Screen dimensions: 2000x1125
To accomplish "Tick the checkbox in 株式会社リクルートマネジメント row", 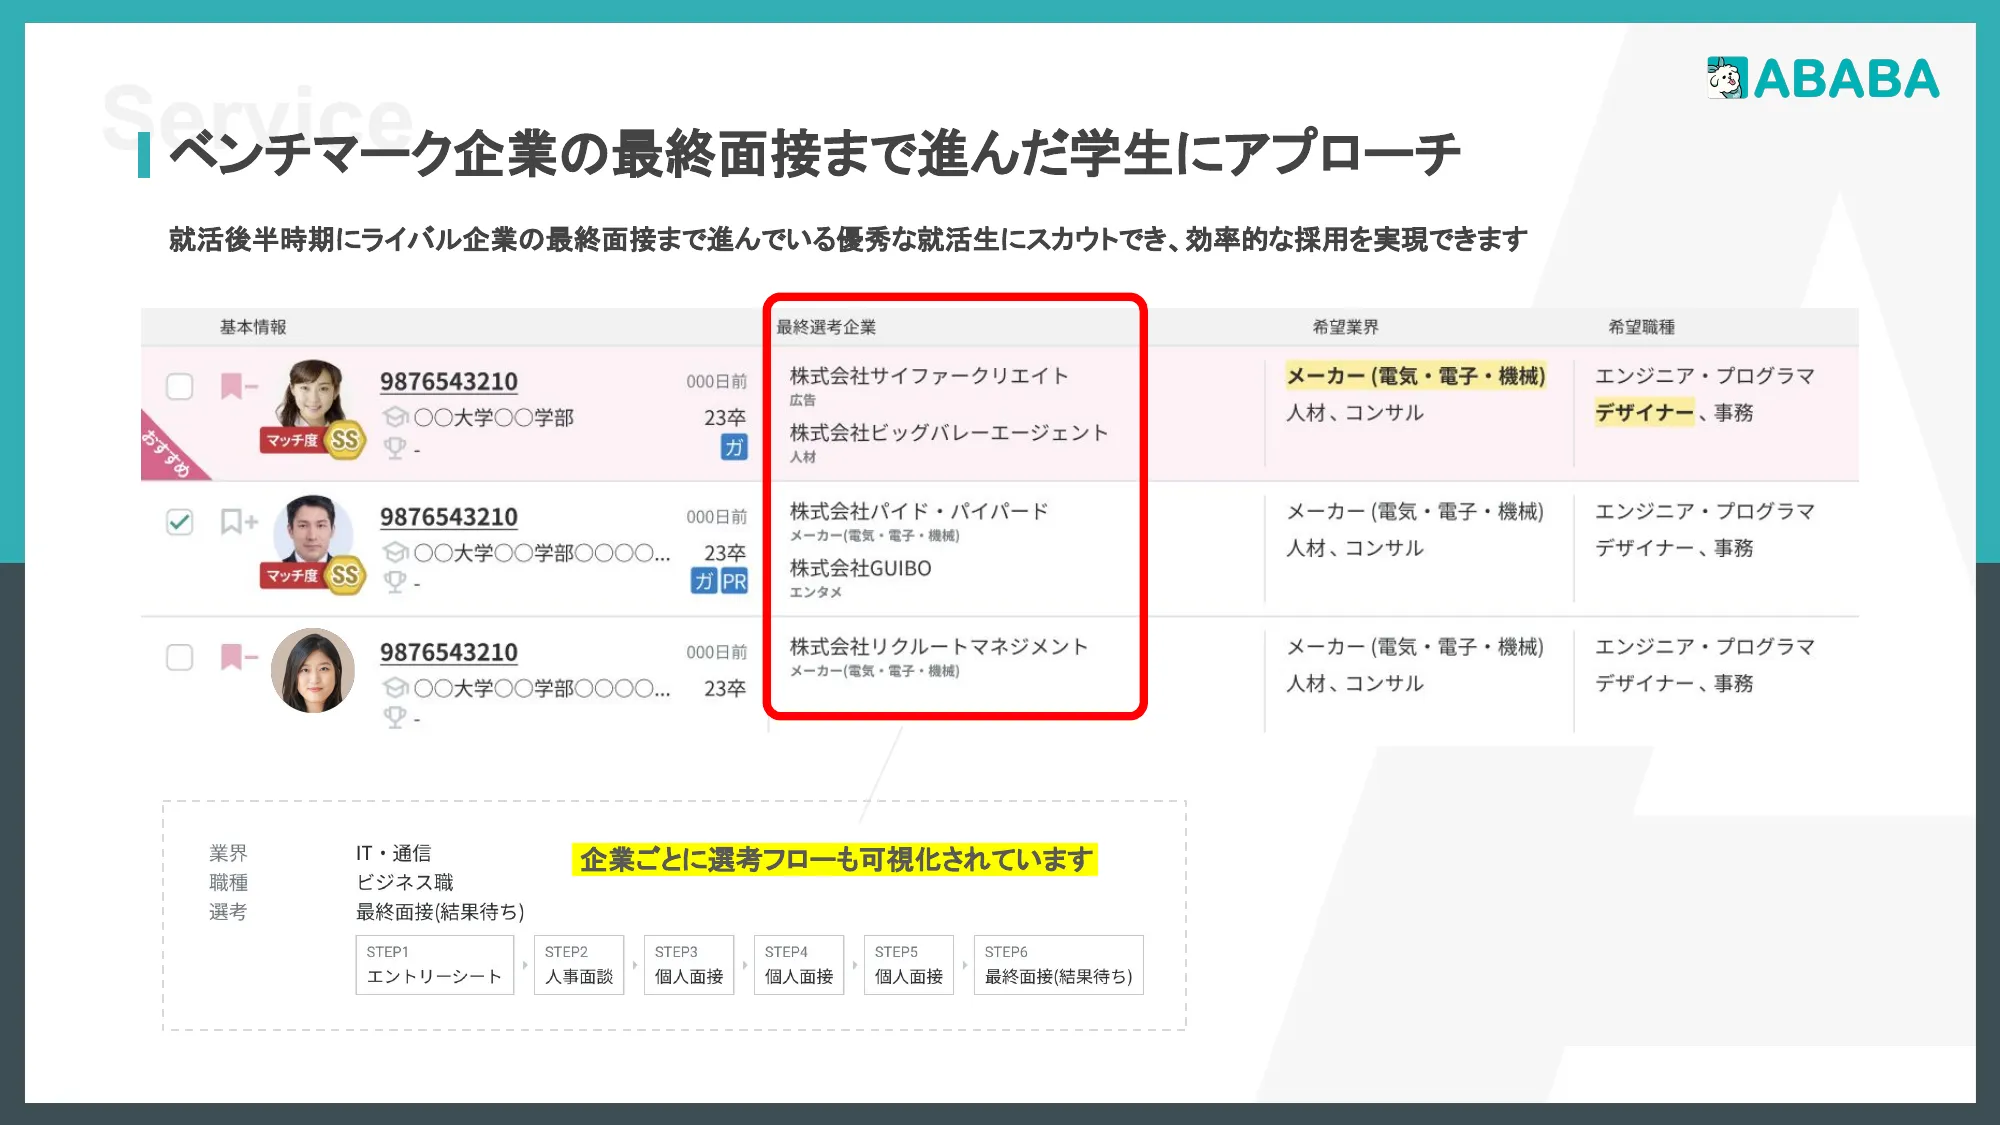I will [179, 657].
